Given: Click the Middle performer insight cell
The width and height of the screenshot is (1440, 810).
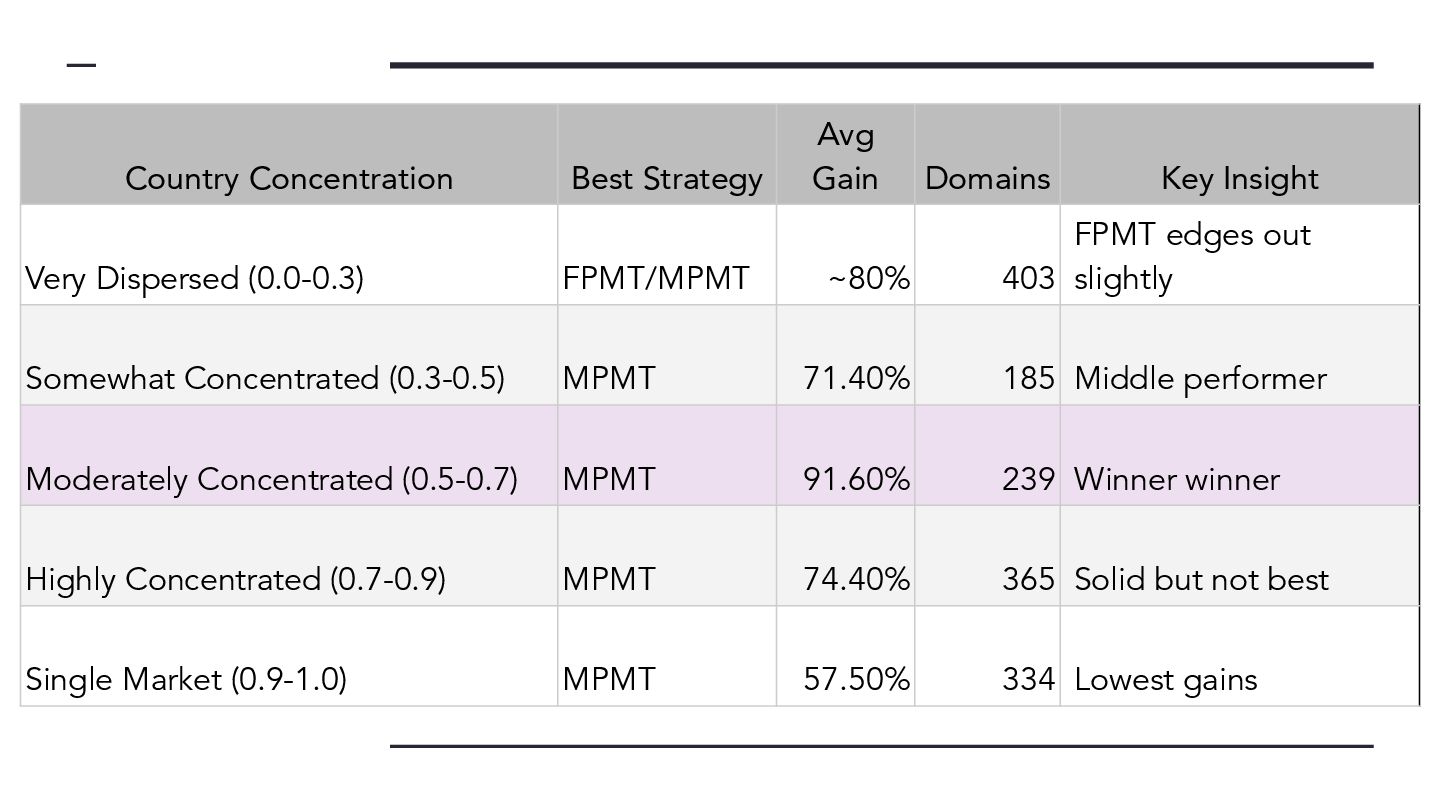Looking at the screenshot, I should point(1240,355).
